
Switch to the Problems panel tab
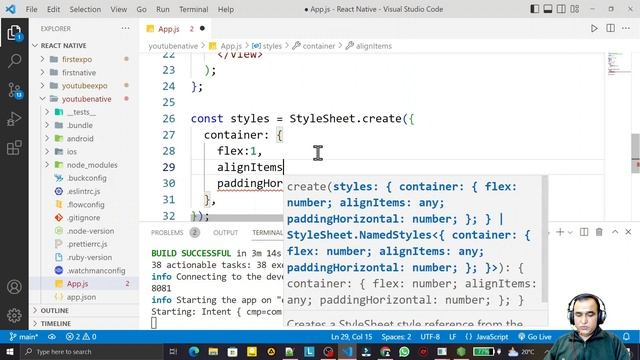point(167,233)
